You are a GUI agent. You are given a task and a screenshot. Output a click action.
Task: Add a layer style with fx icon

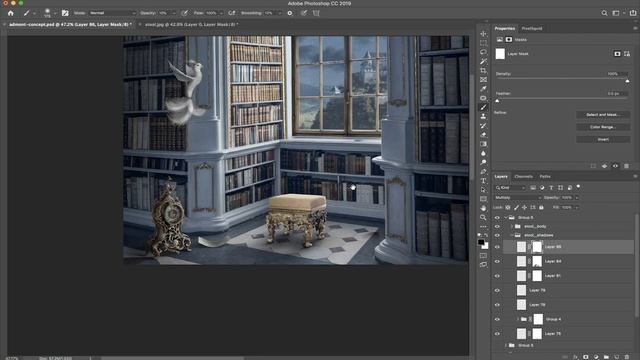click(576, 357)
